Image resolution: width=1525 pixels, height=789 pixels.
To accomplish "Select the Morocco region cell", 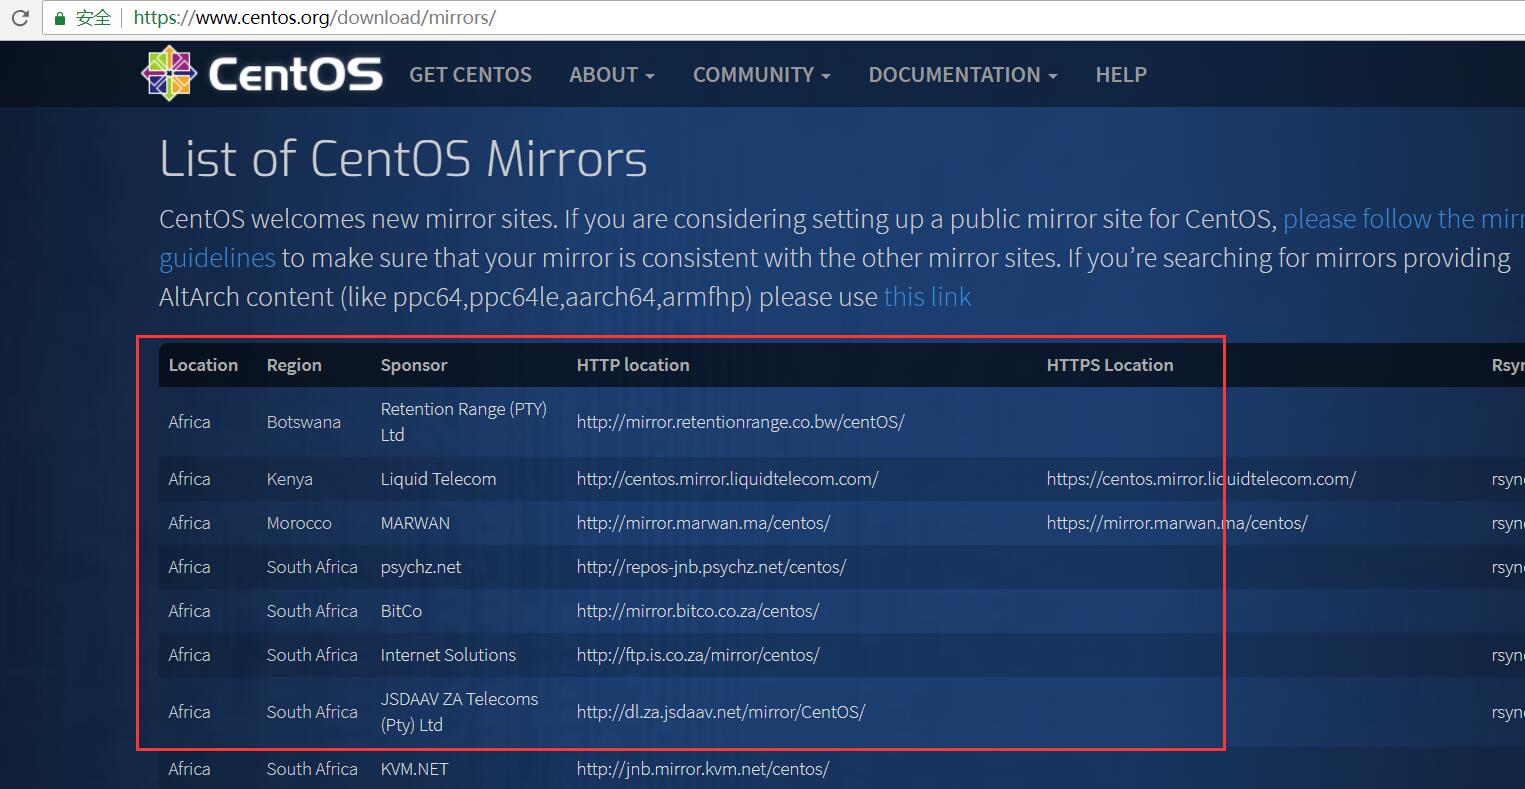I will pos(299,523).
